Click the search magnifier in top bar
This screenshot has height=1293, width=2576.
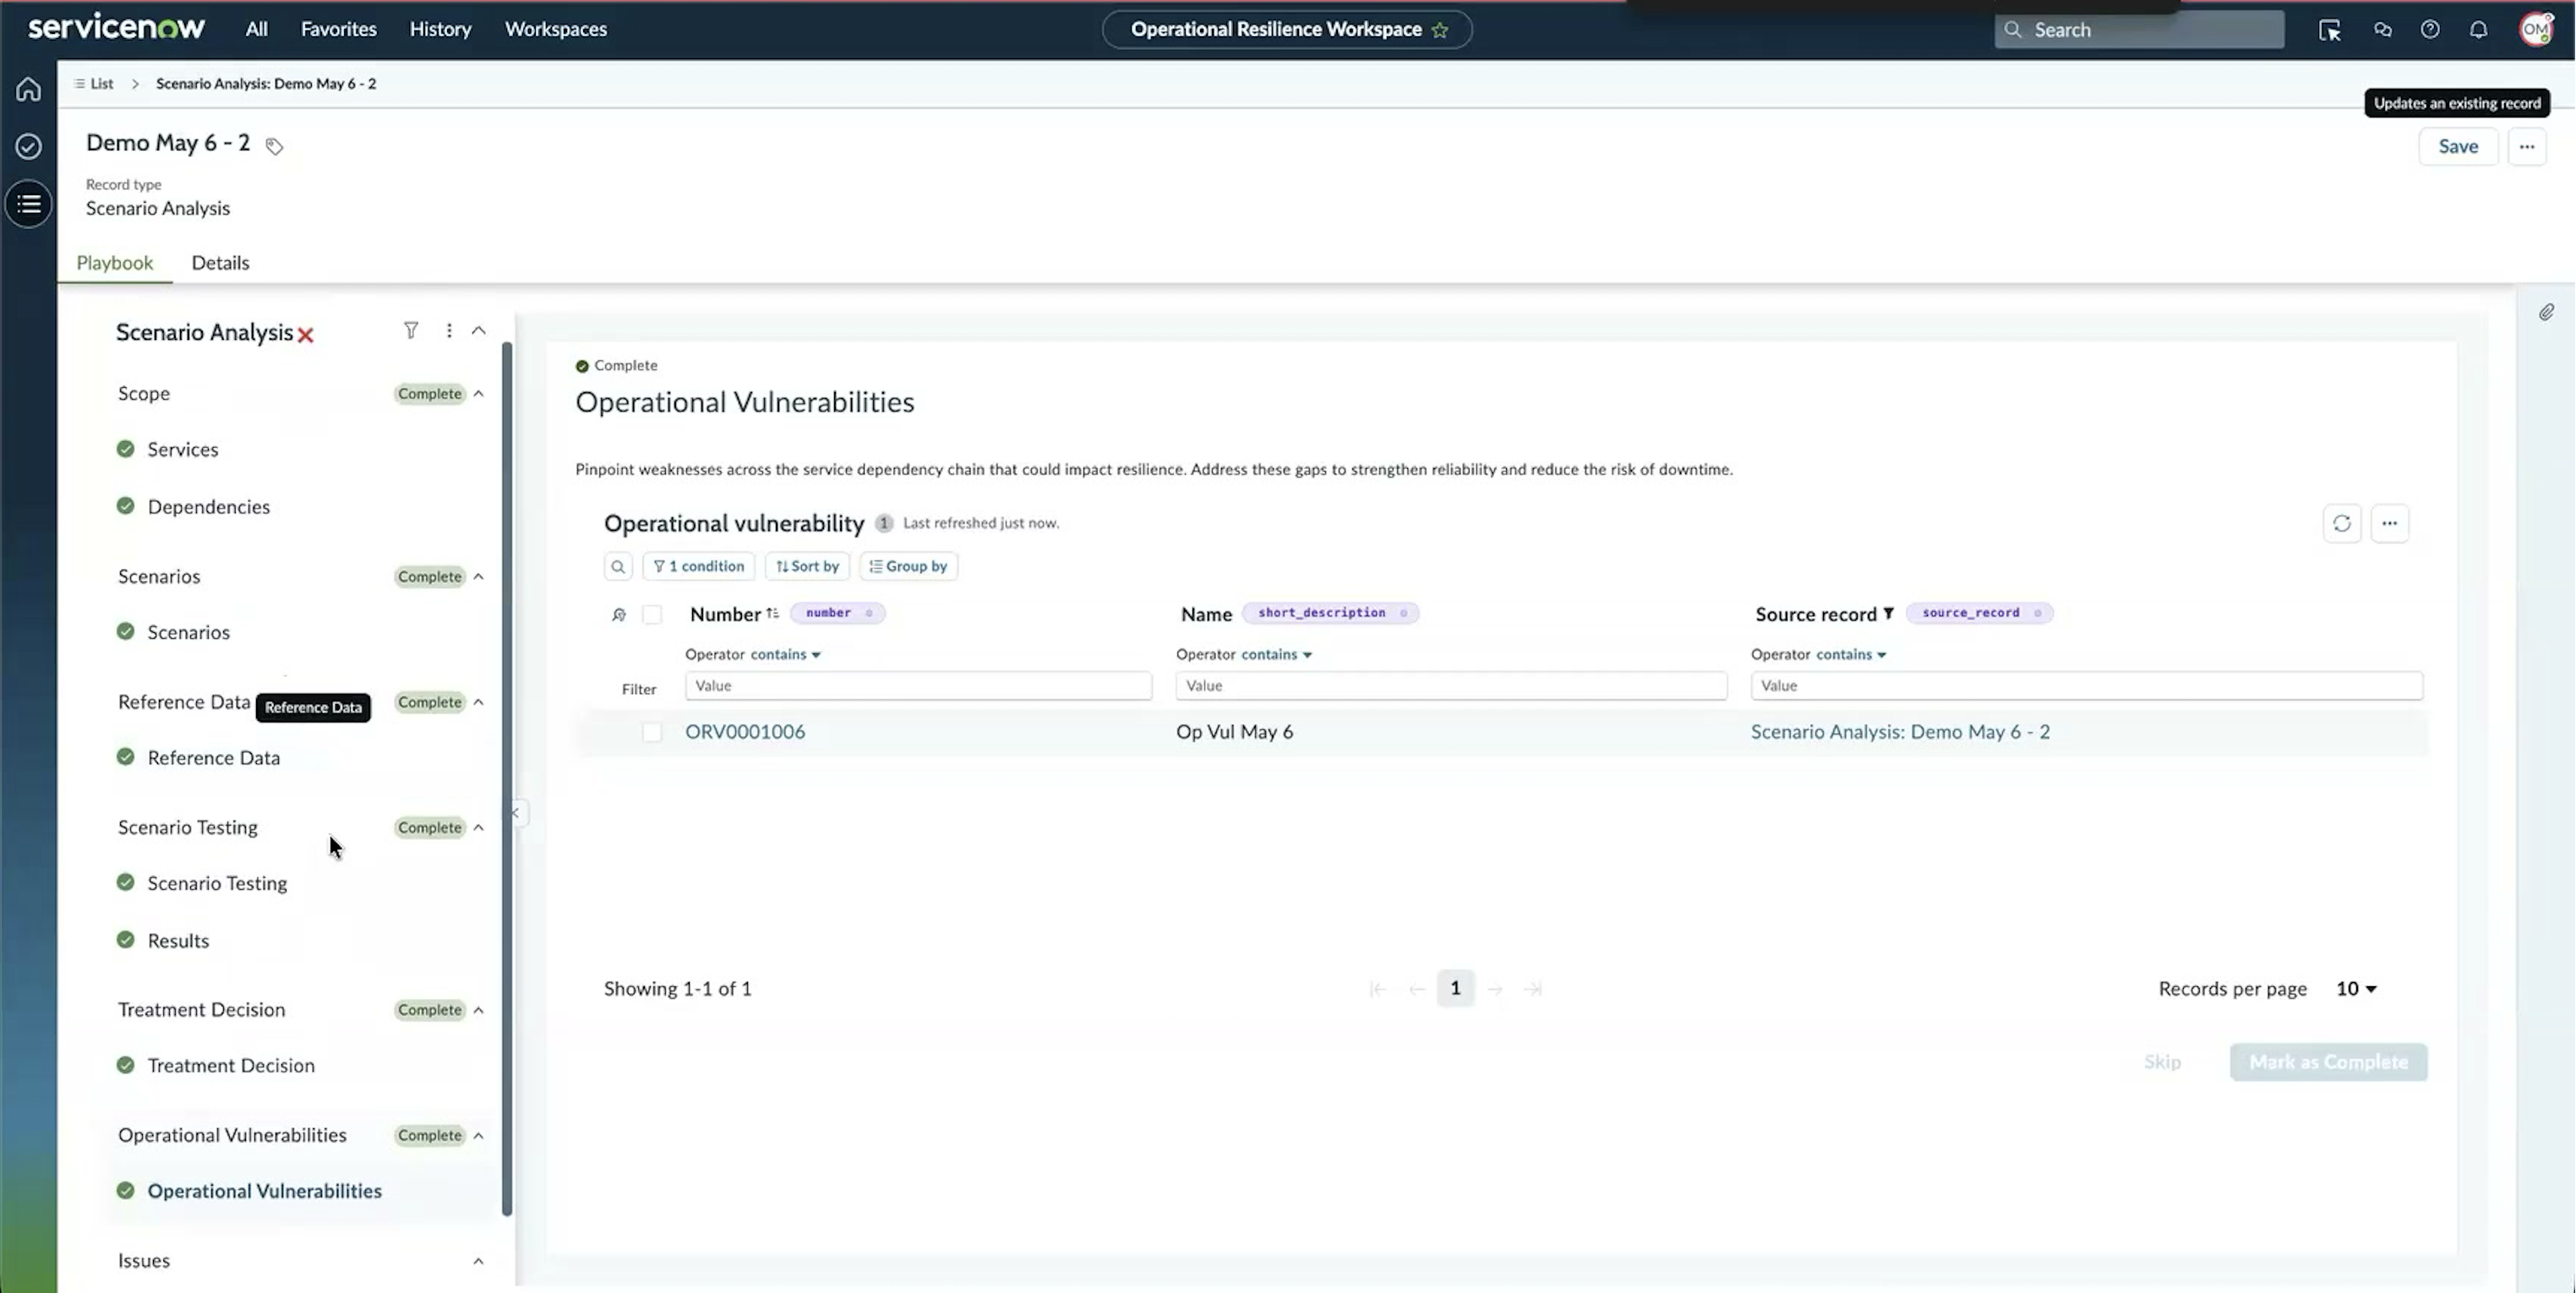pyautogui.click(x=2013, y=30)
